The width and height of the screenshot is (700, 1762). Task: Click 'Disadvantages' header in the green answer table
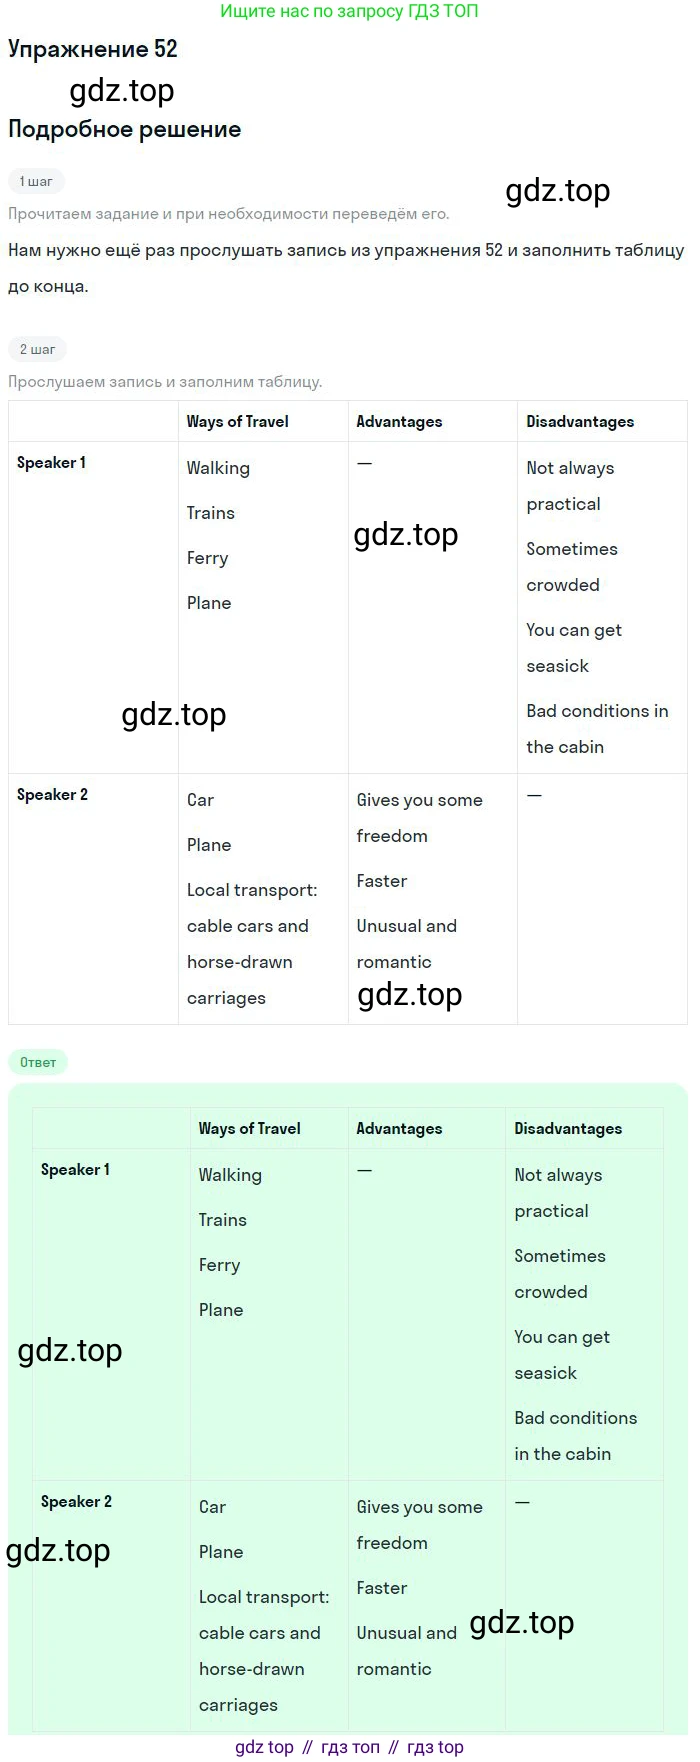568,1129
